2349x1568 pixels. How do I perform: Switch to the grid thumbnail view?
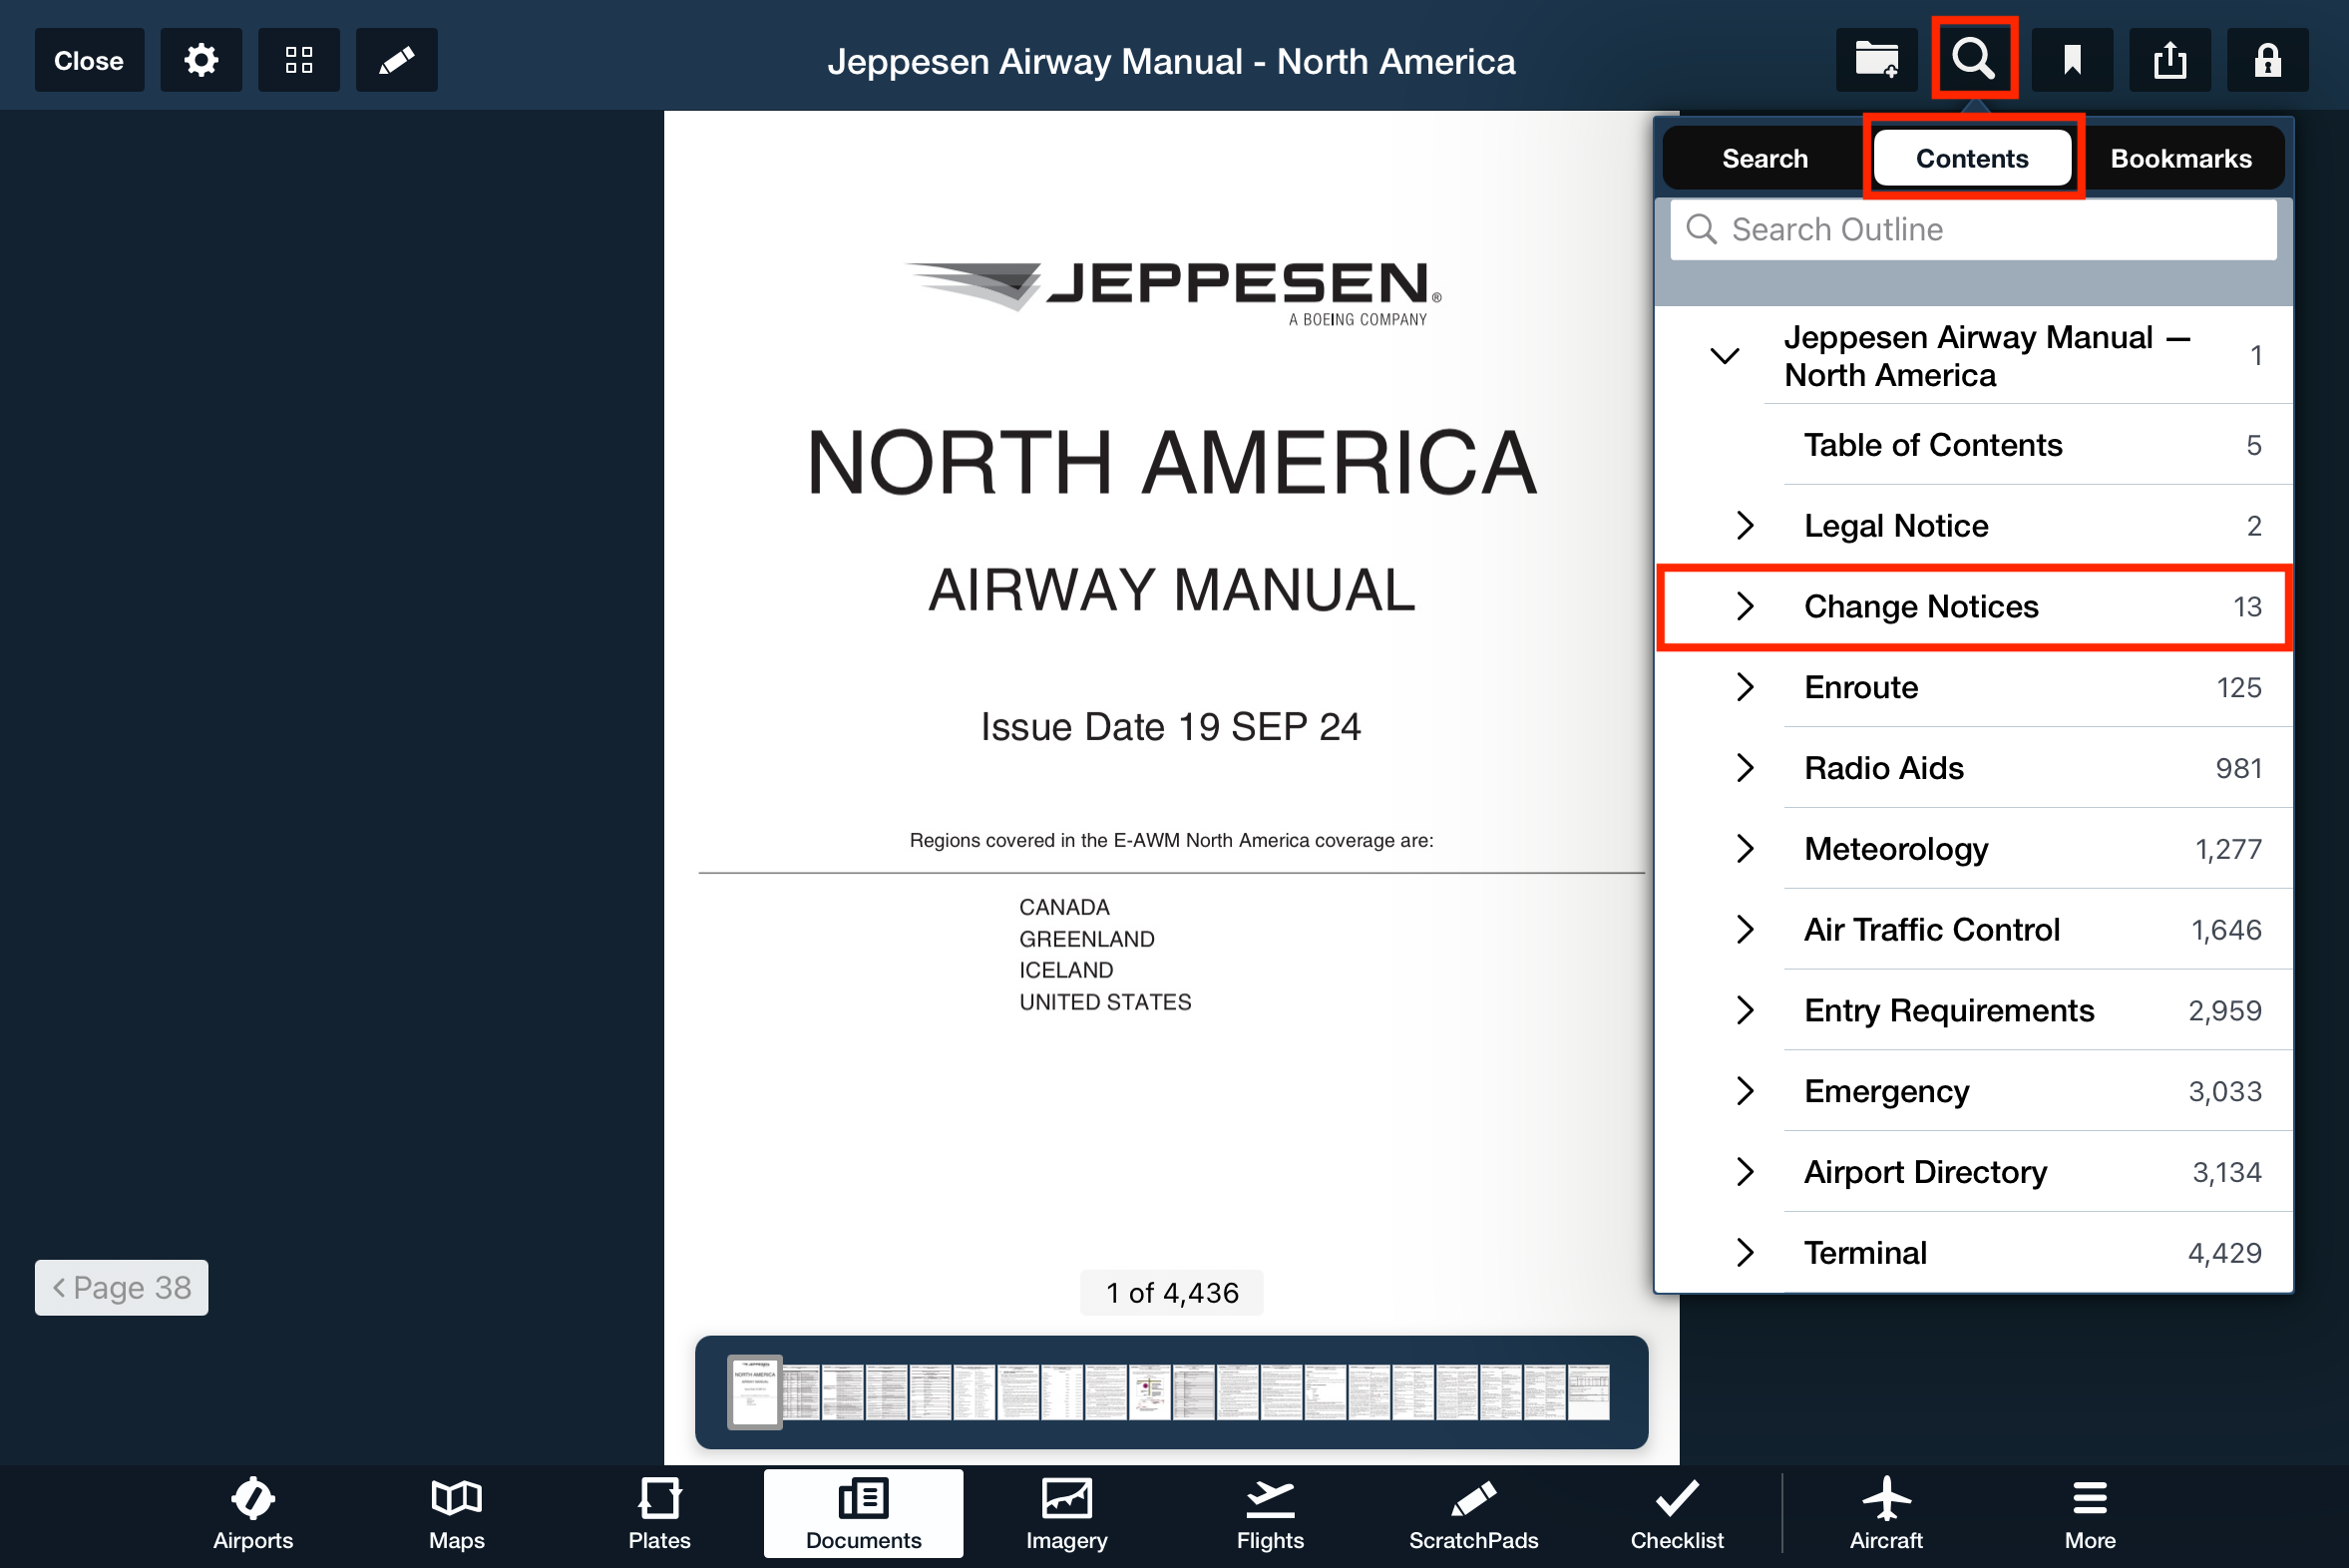(x=299, y=60)
